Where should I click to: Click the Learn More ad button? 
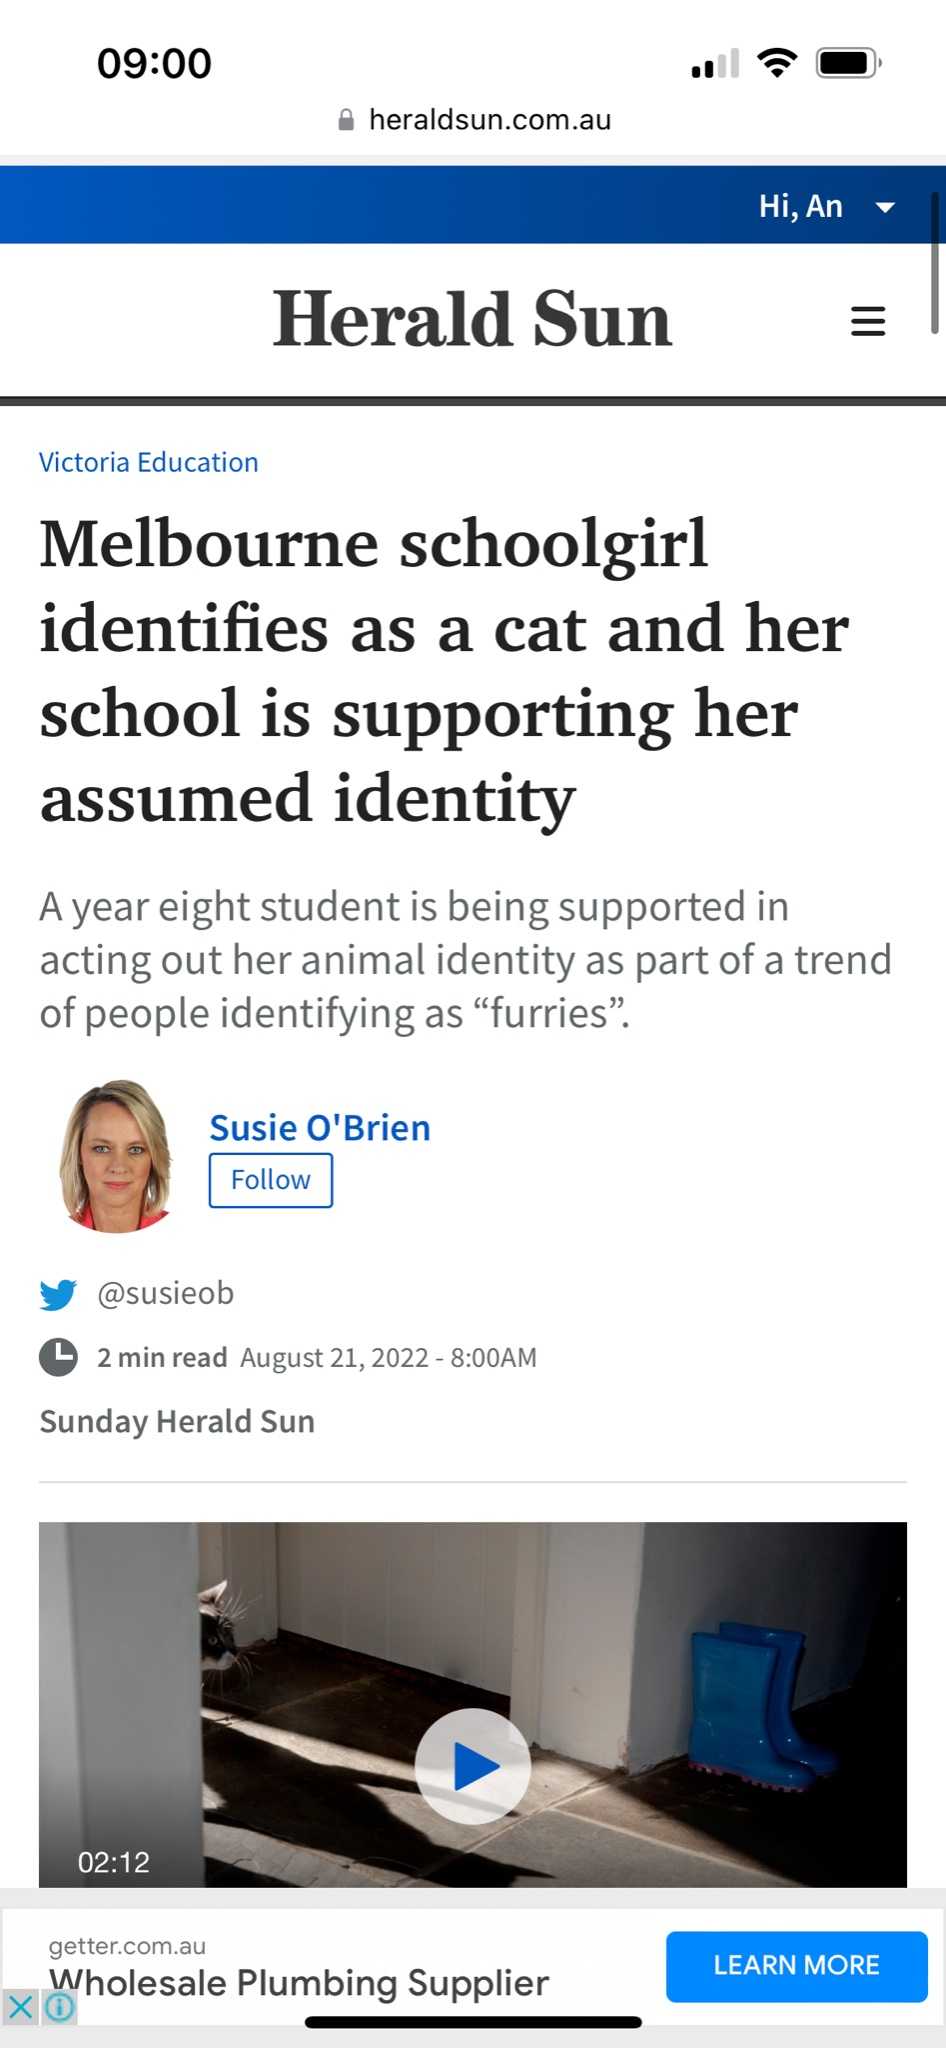tap(796, 1965)
